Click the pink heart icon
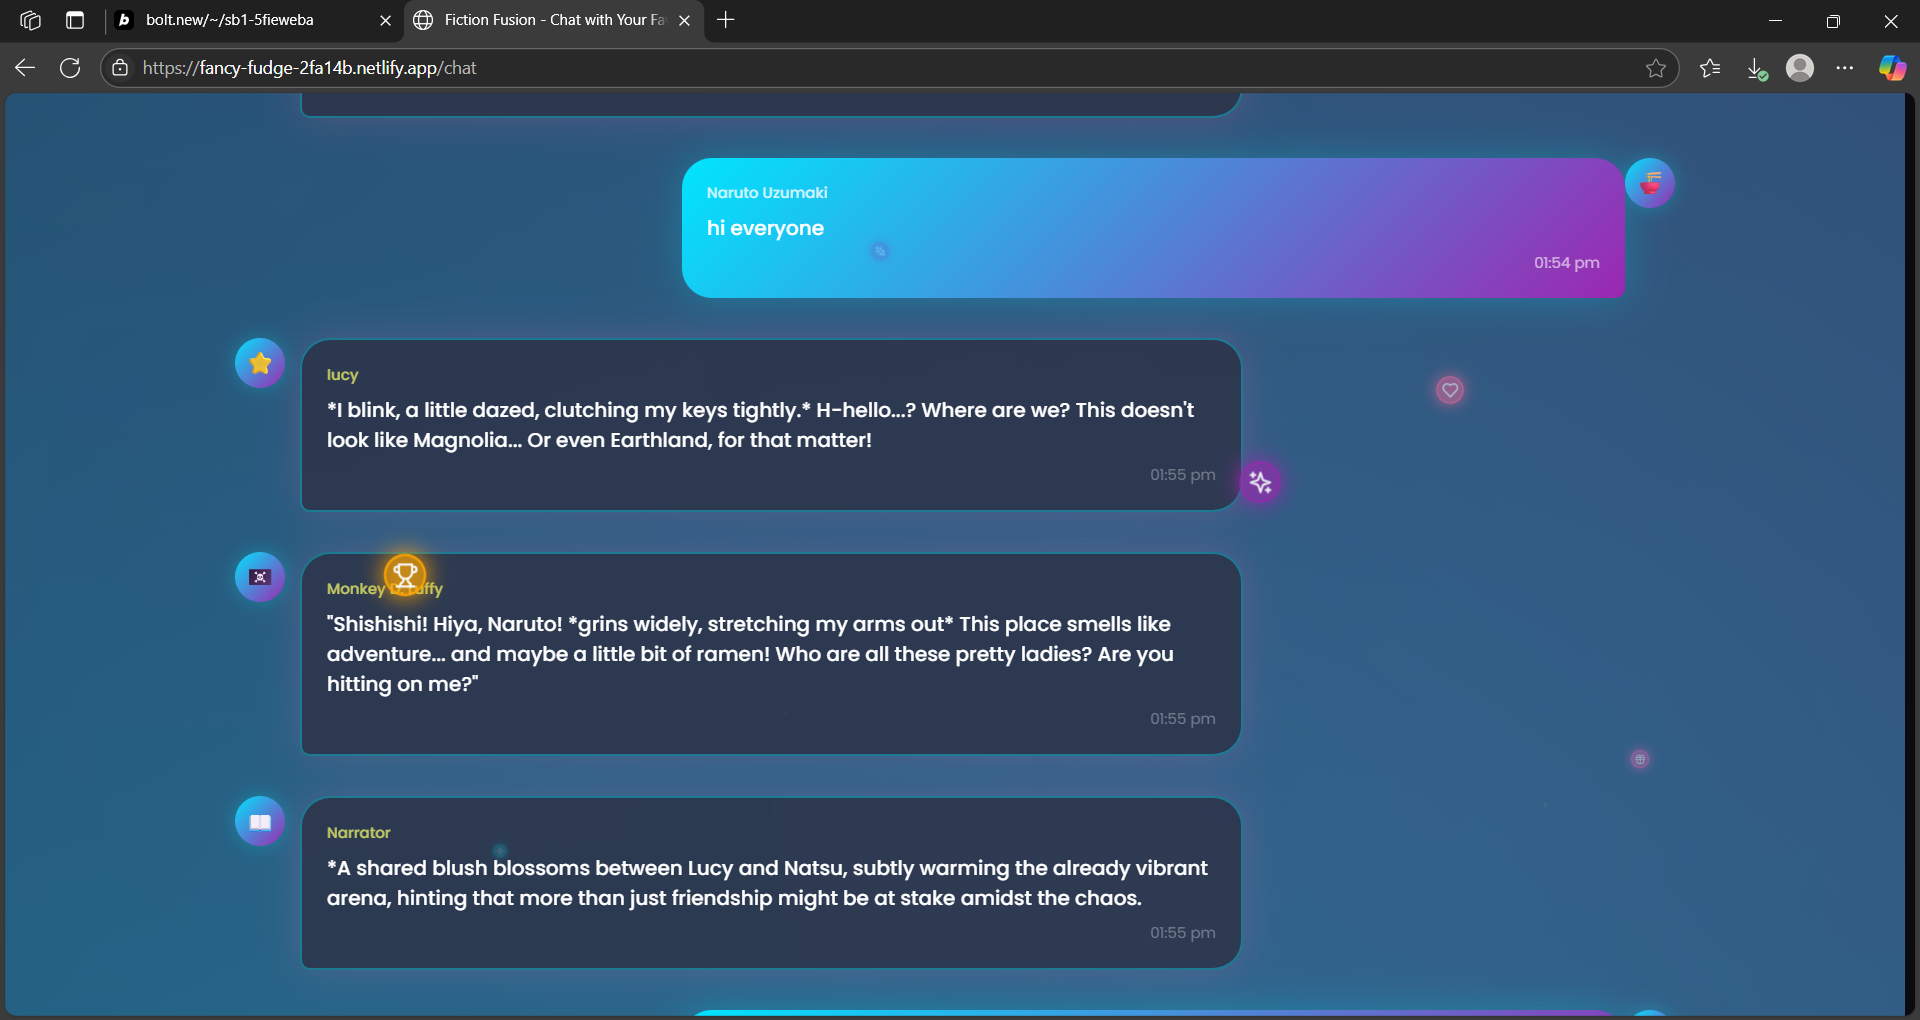 coord(1450,390)
